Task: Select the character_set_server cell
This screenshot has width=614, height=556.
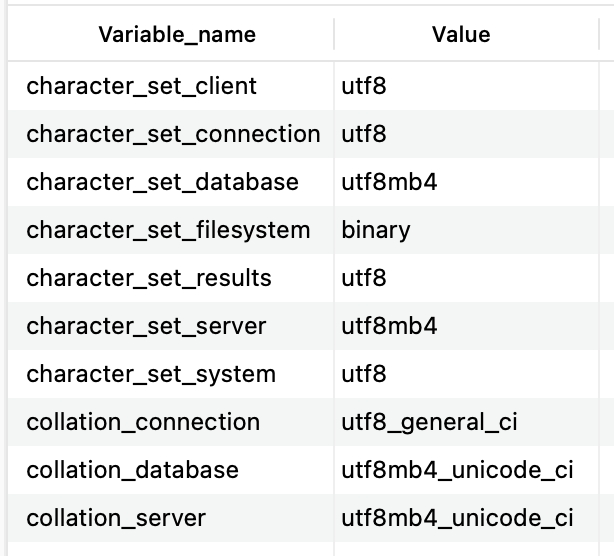Action: tap(146, 326)
